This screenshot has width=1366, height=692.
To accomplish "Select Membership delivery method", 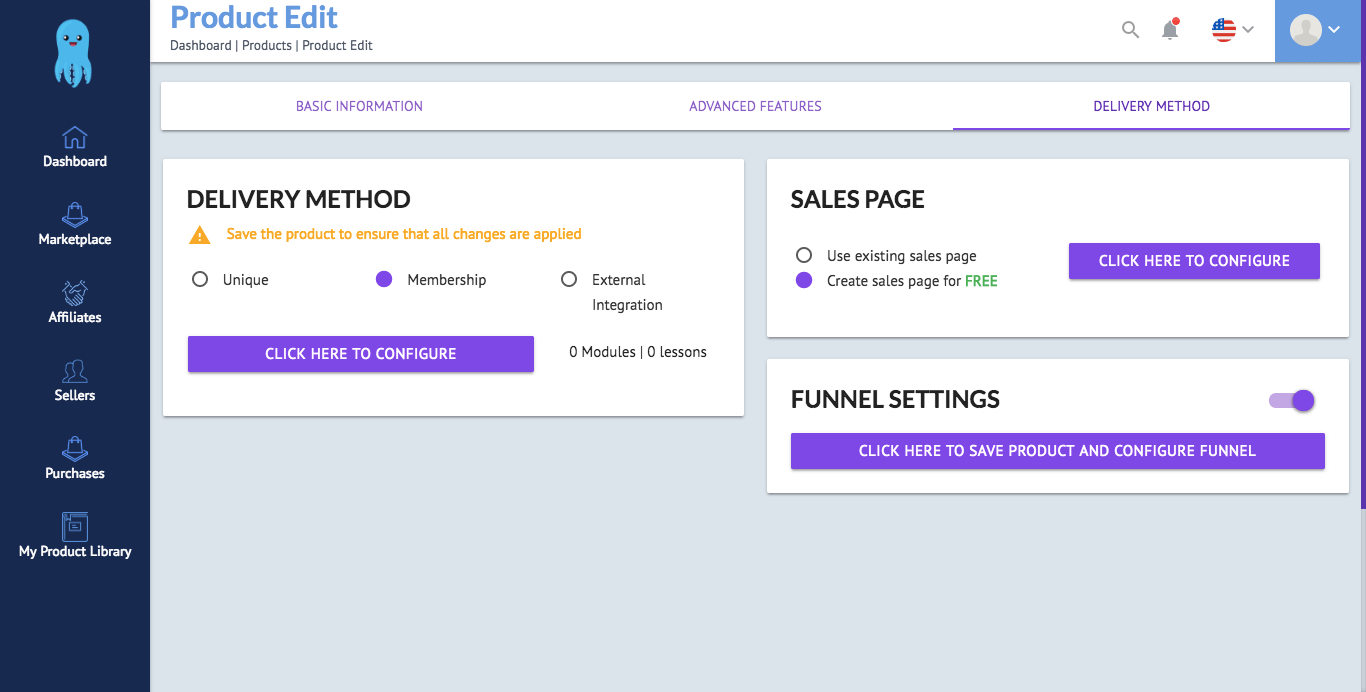I will coord(384,280).
